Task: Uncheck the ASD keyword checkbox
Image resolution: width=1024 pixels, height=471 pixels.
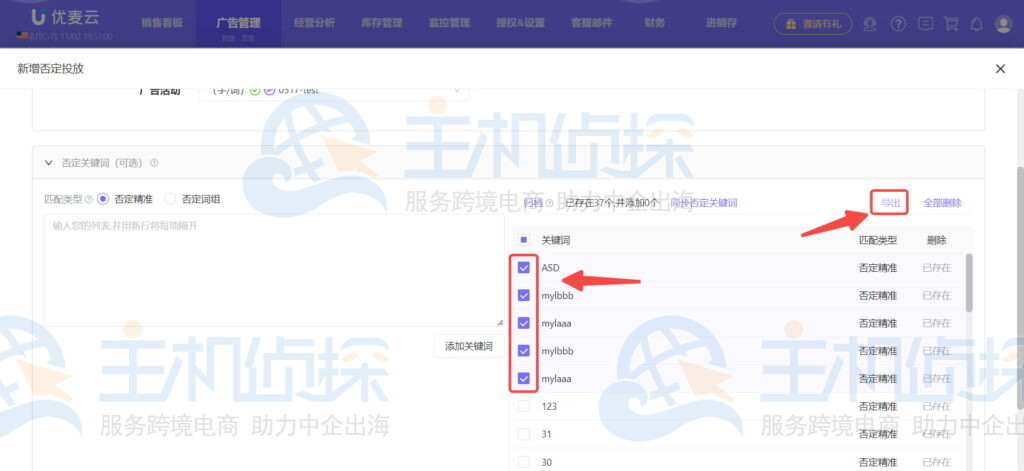Action: coord(524,267)
